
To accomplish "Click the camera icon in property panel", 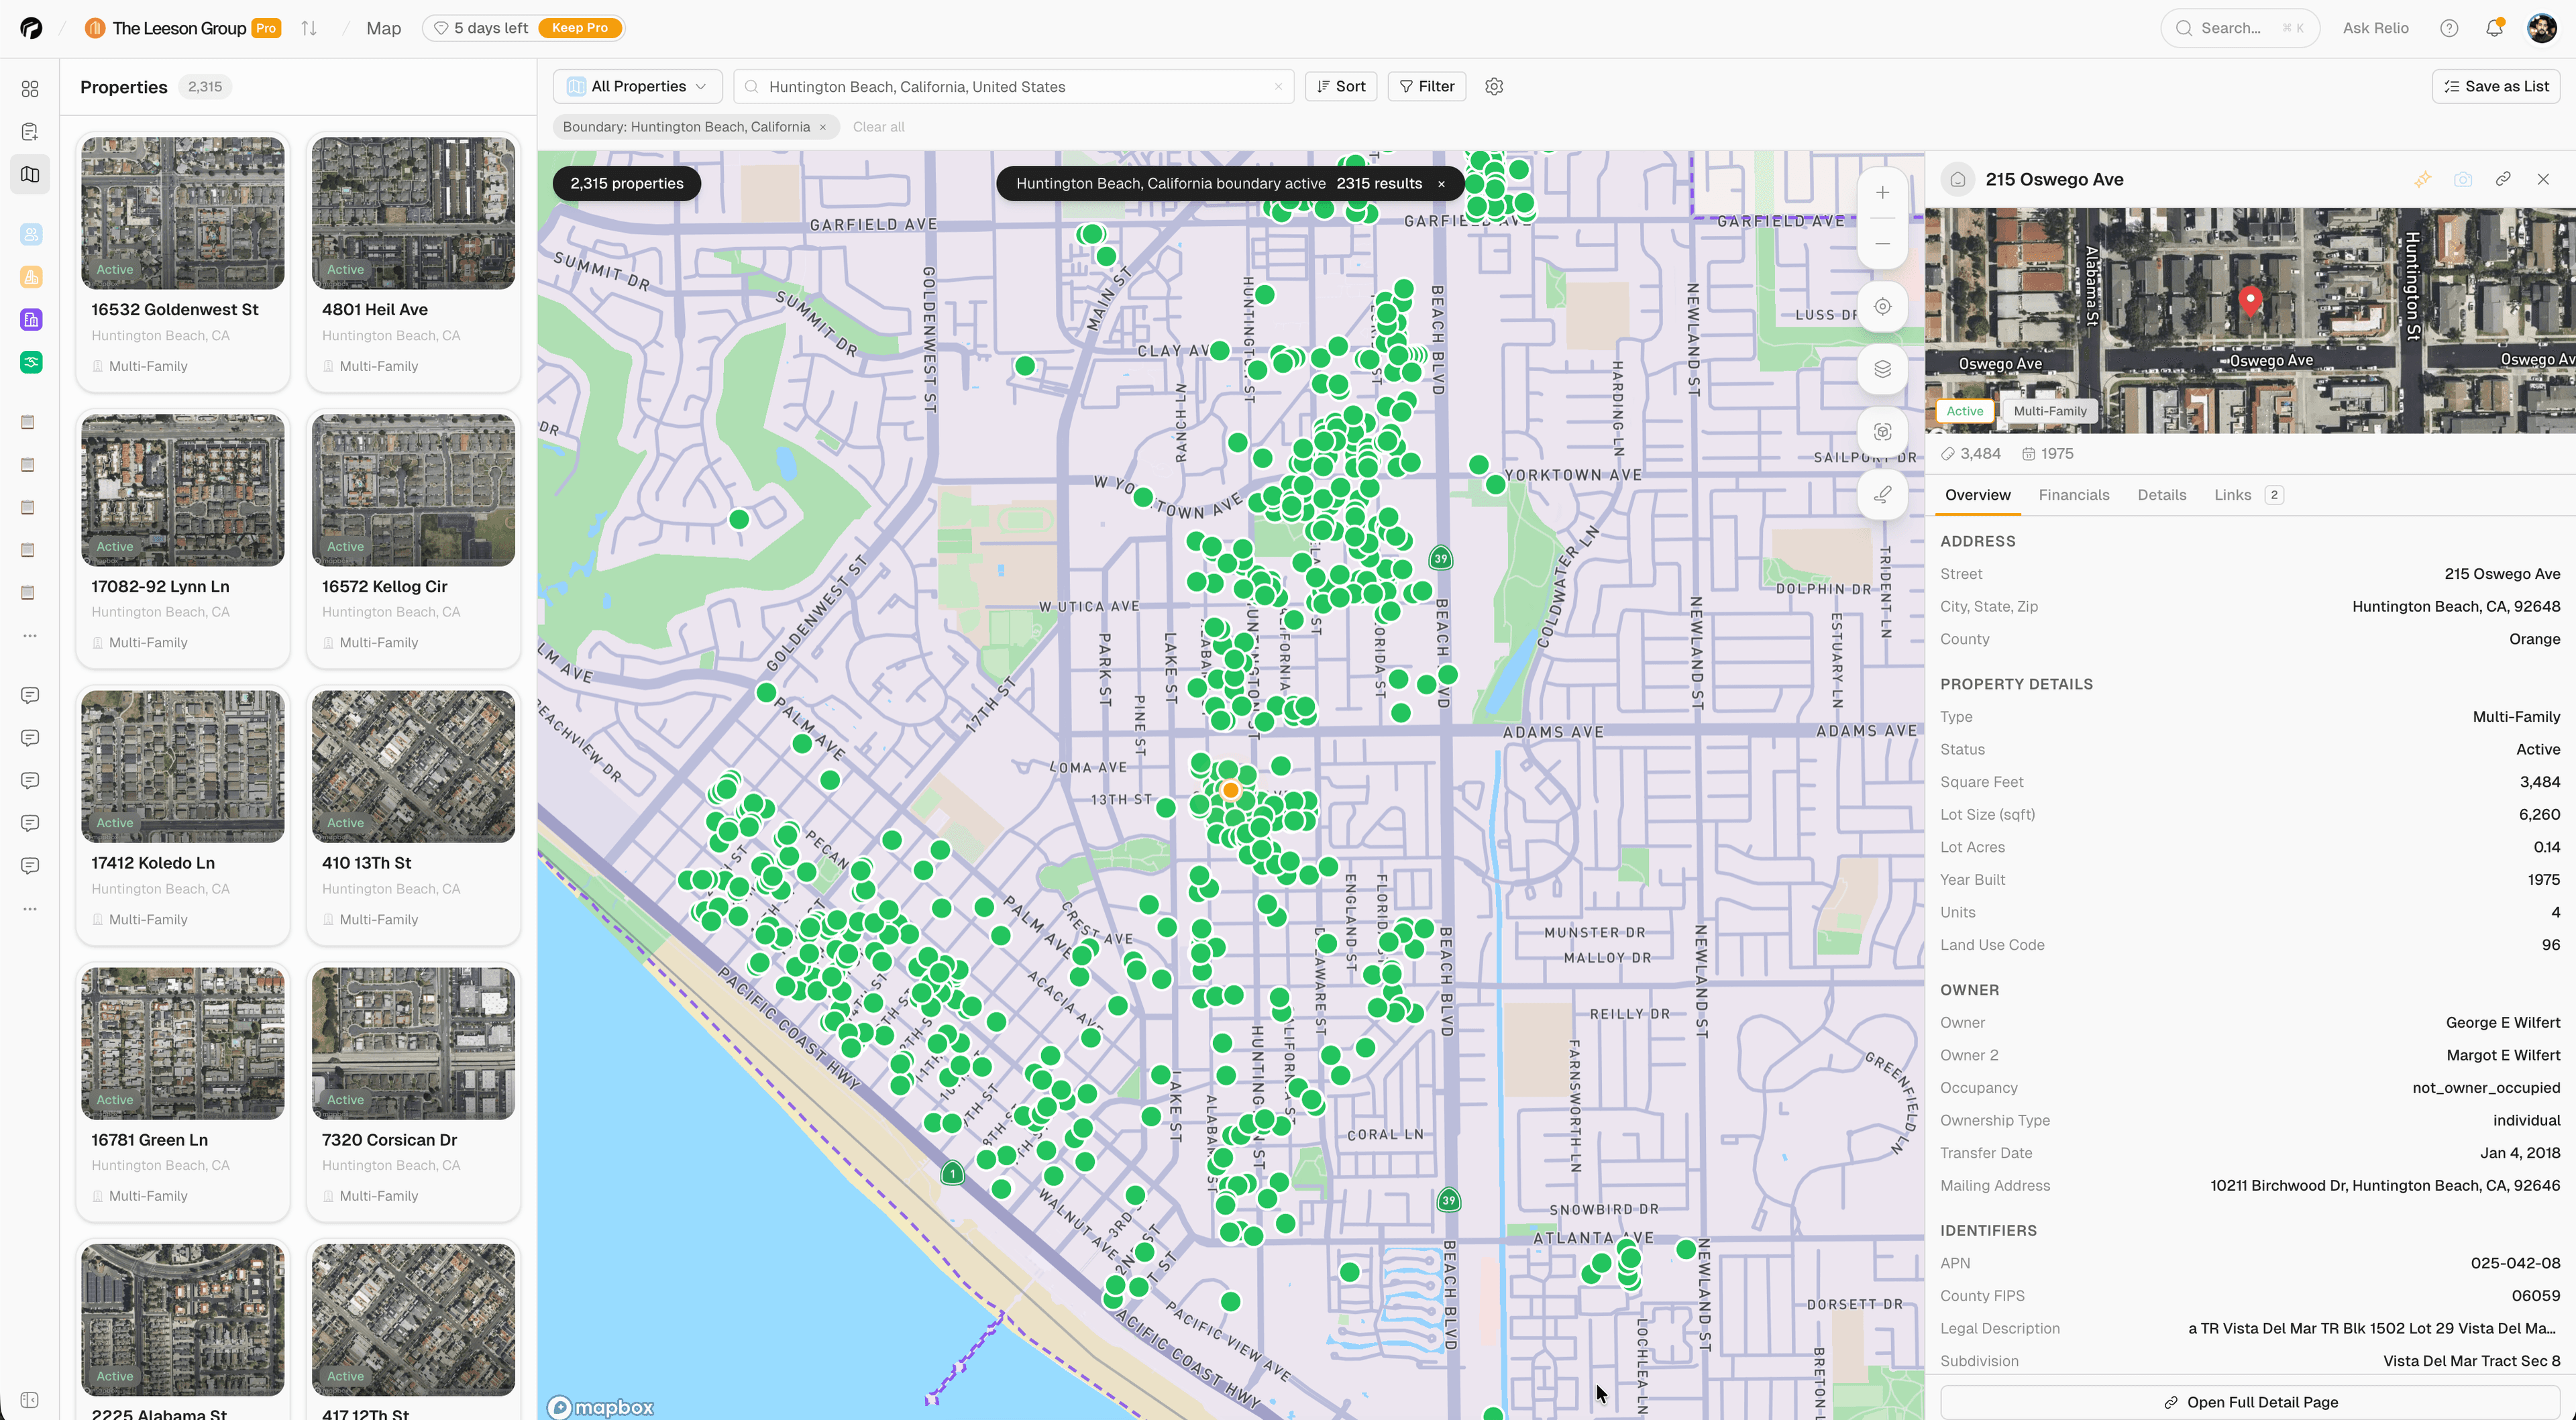I will [x=2463, y=180].
